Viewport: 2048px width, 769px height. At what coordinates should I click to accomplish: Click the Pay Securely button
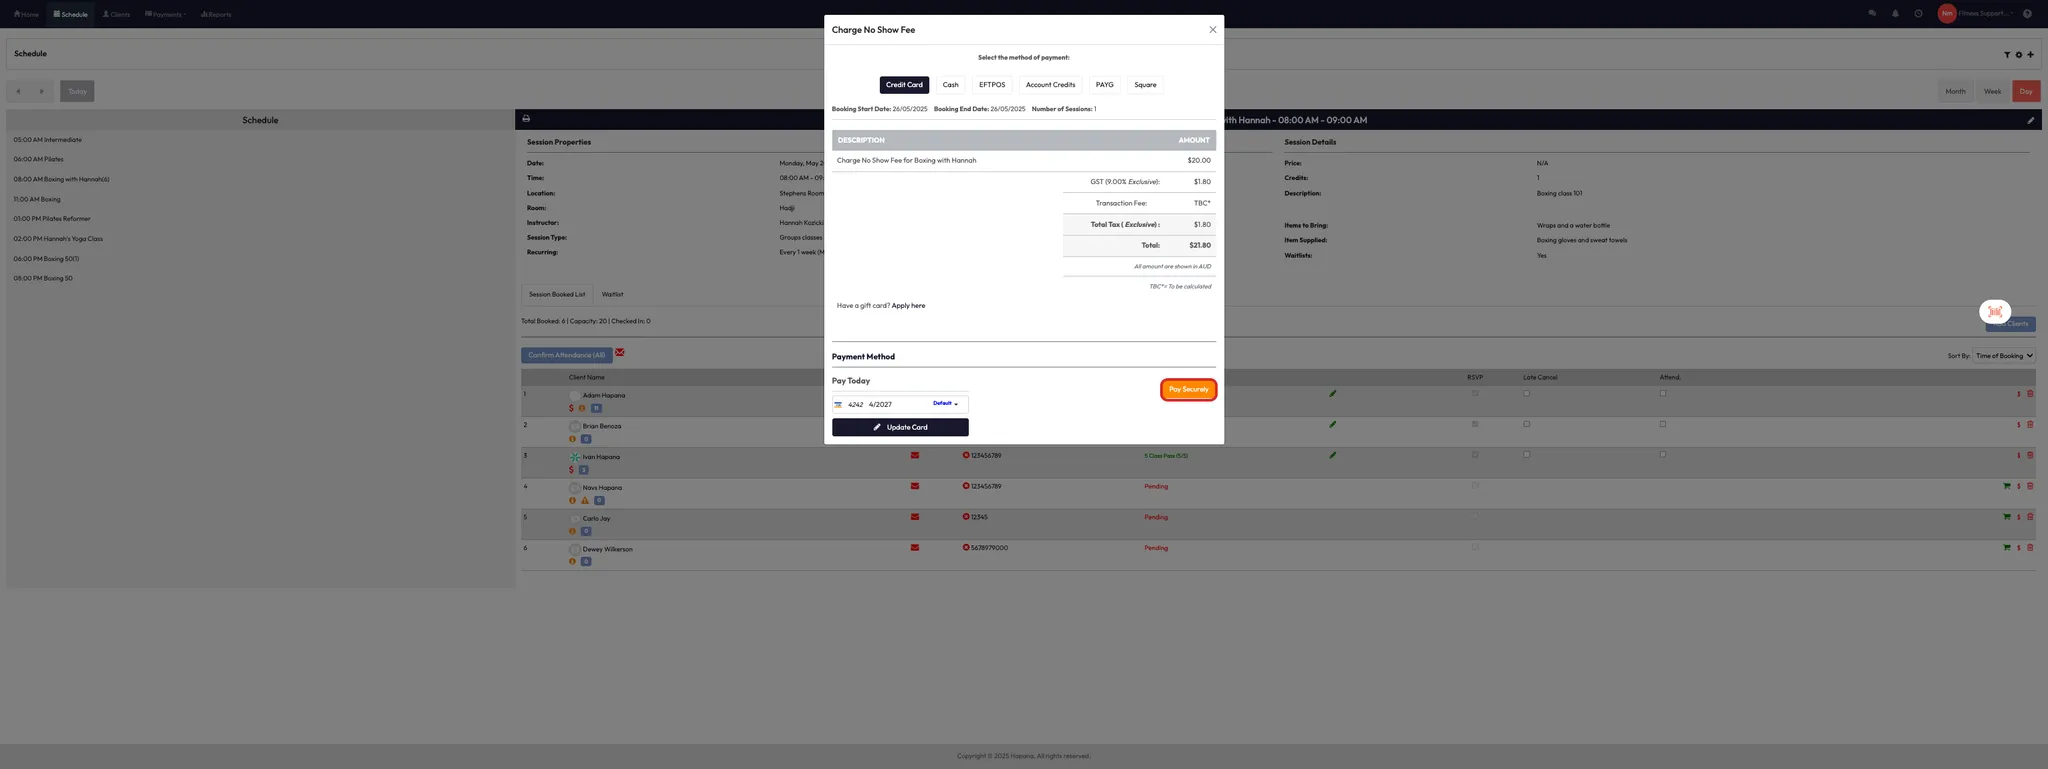pyautogui.click(x=1188, y=389)
